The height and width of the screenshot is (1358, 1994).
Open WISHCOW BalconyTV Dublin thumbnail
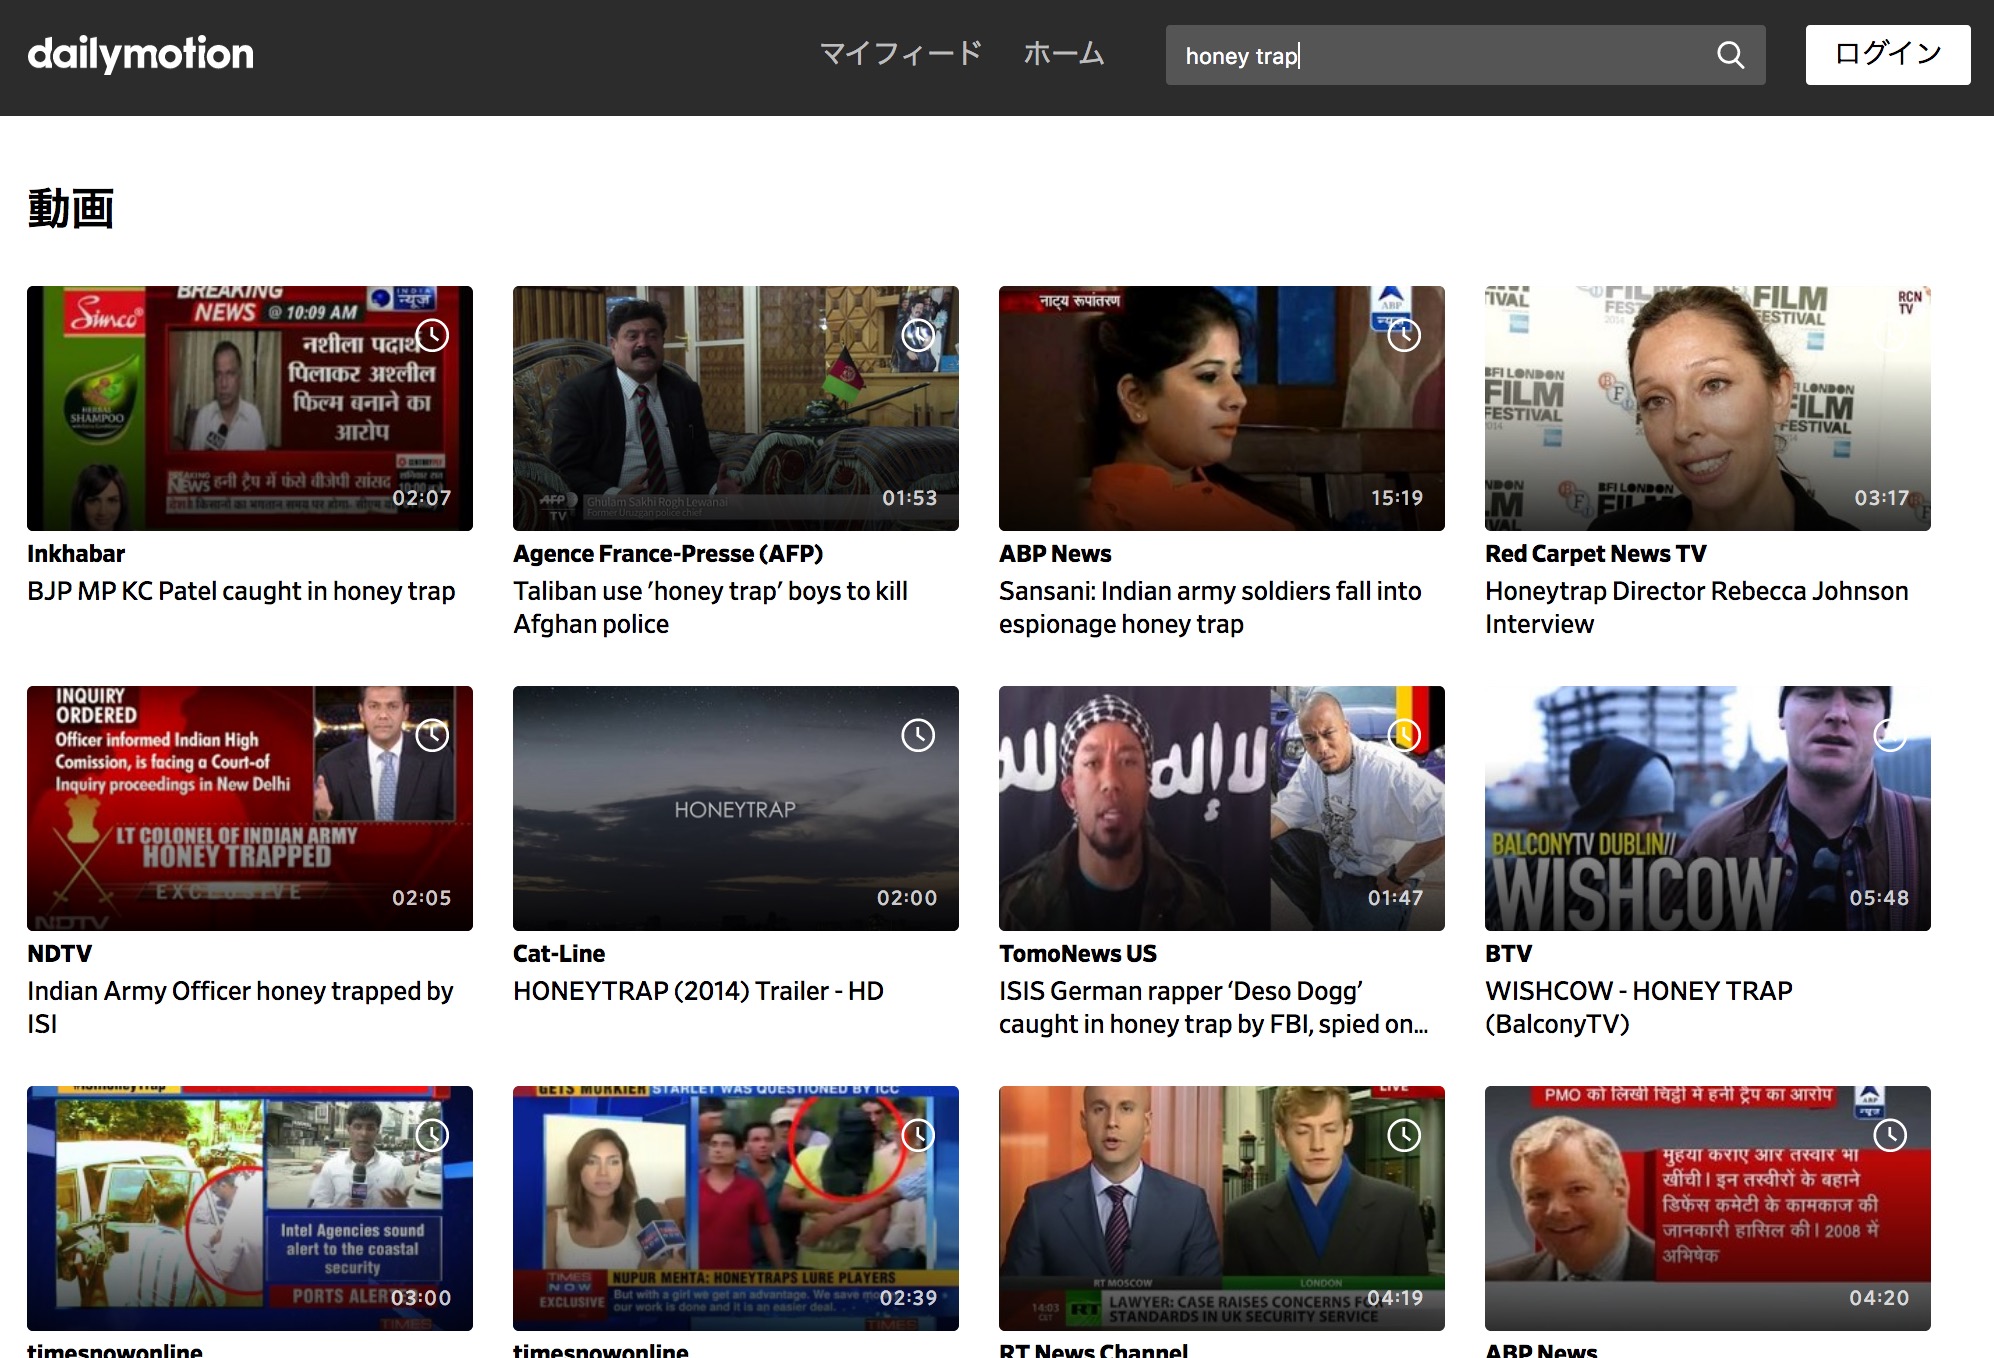(1708, 808)
